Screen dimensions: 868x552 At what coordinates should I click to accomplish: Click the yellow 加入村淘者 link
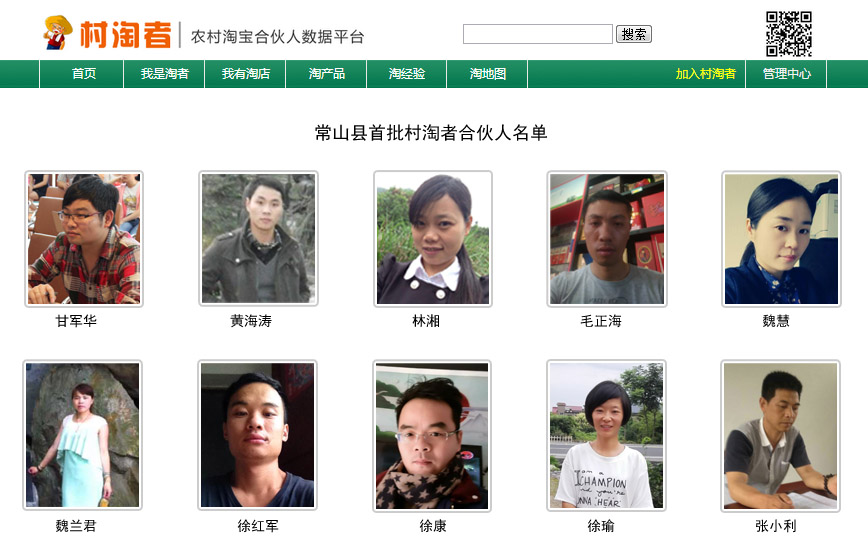tap(705, 74)
